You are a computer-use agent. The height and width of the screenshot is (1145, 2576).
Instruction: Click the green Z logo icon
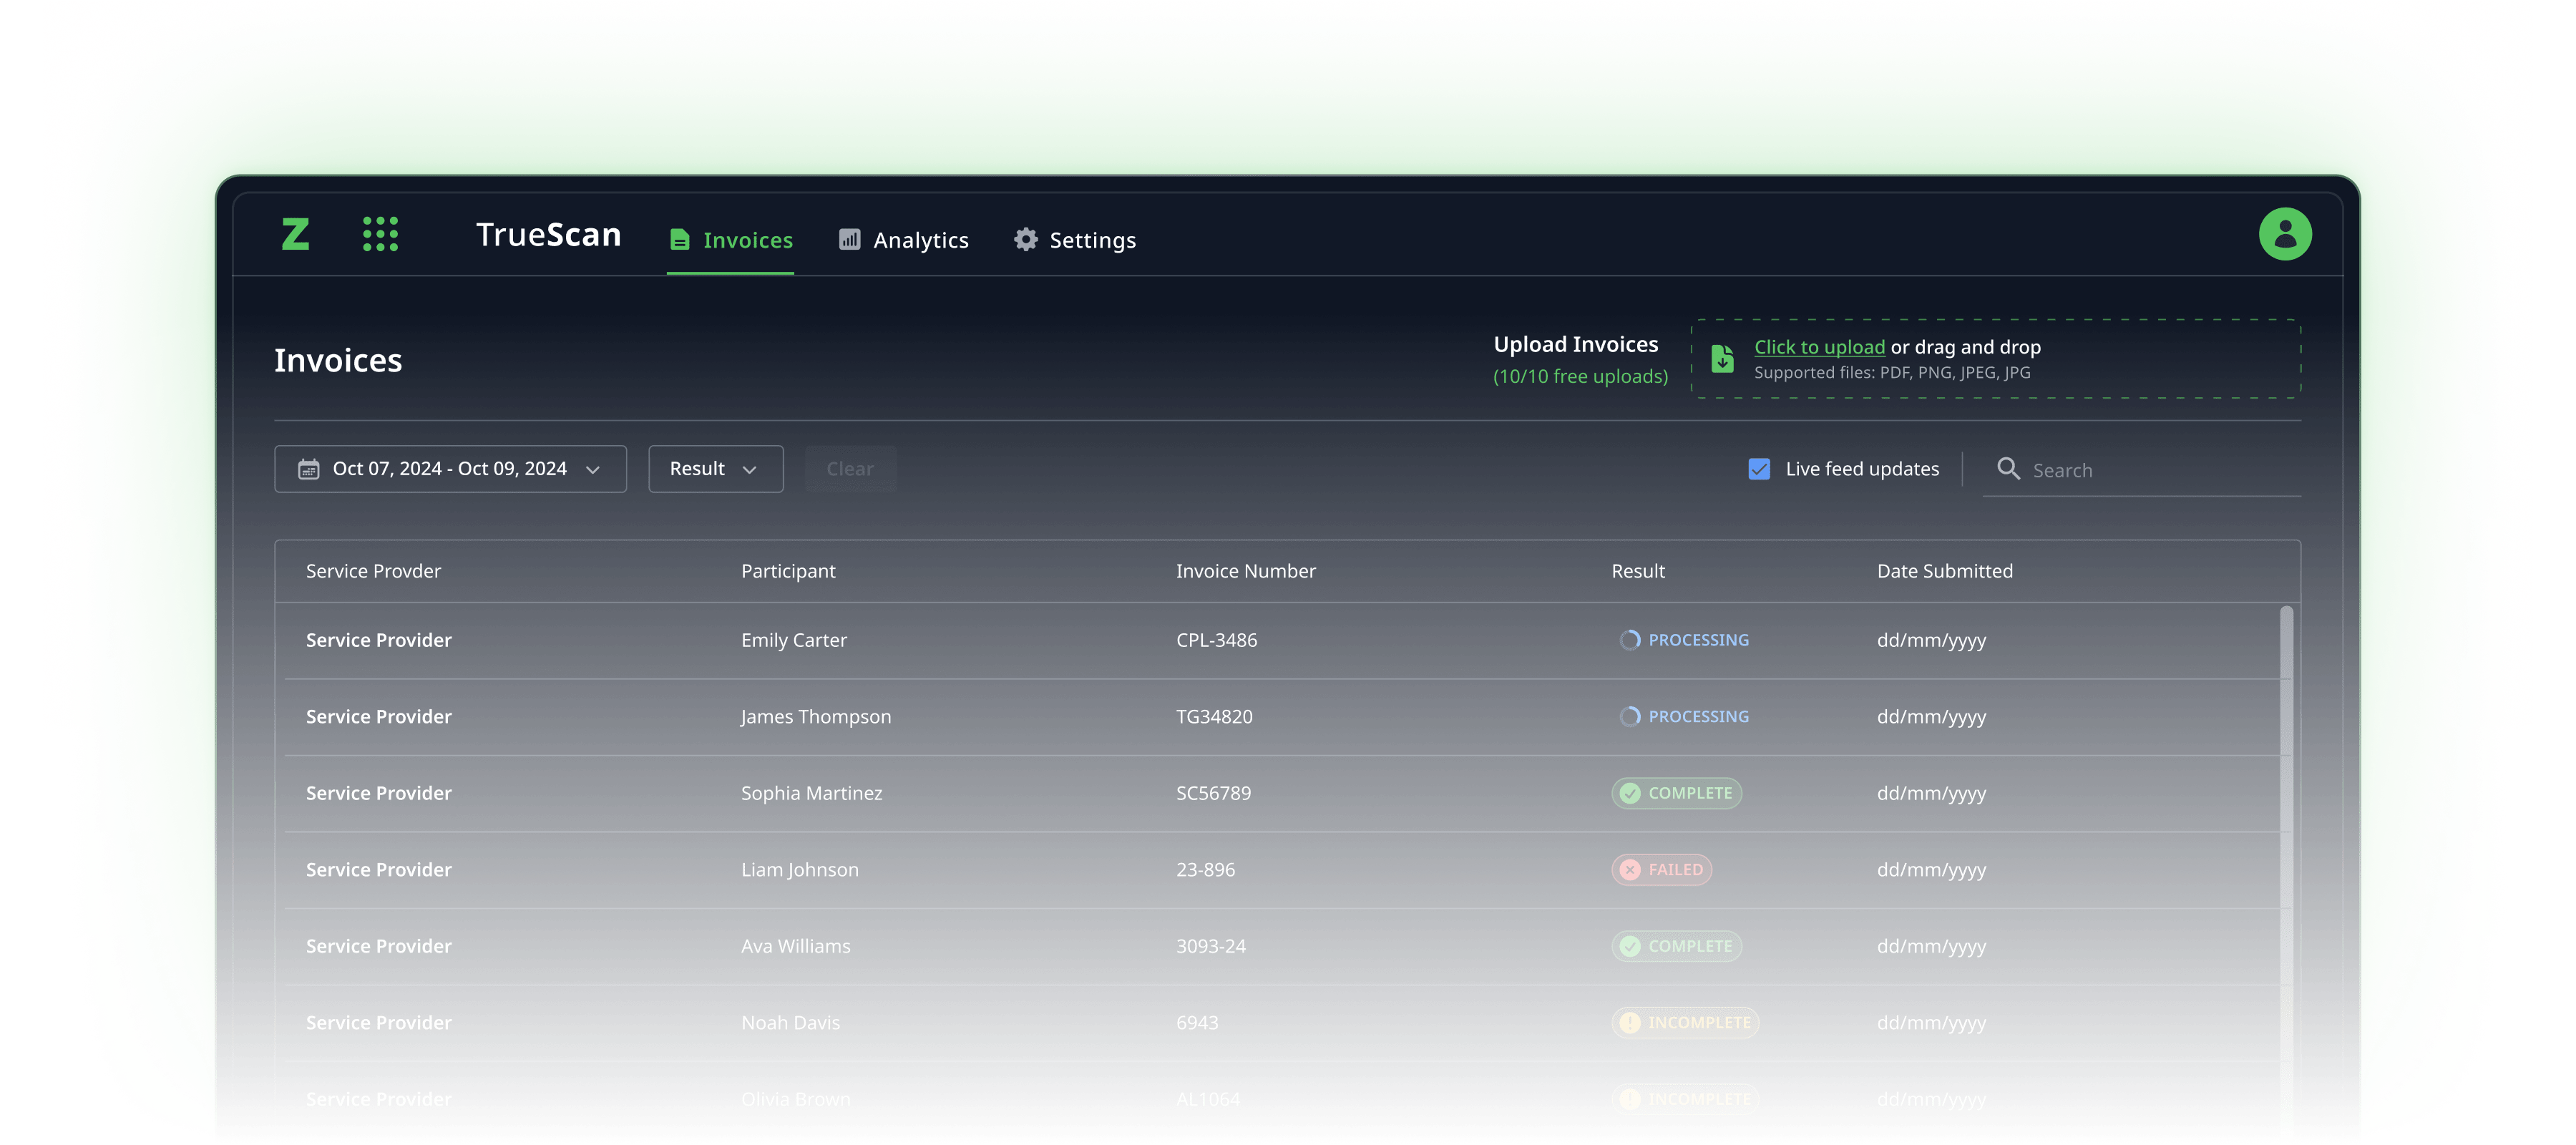pyautogui.click(x=295, y=234)
